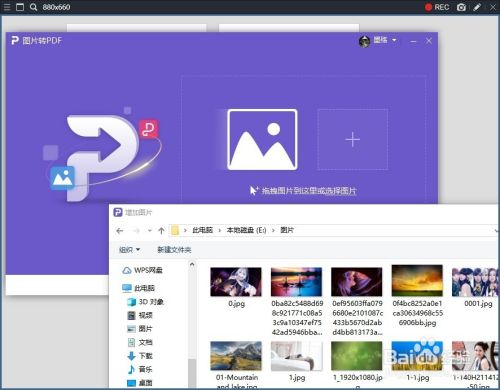Go up one folder level with up arrow

(x=161, y=231)
